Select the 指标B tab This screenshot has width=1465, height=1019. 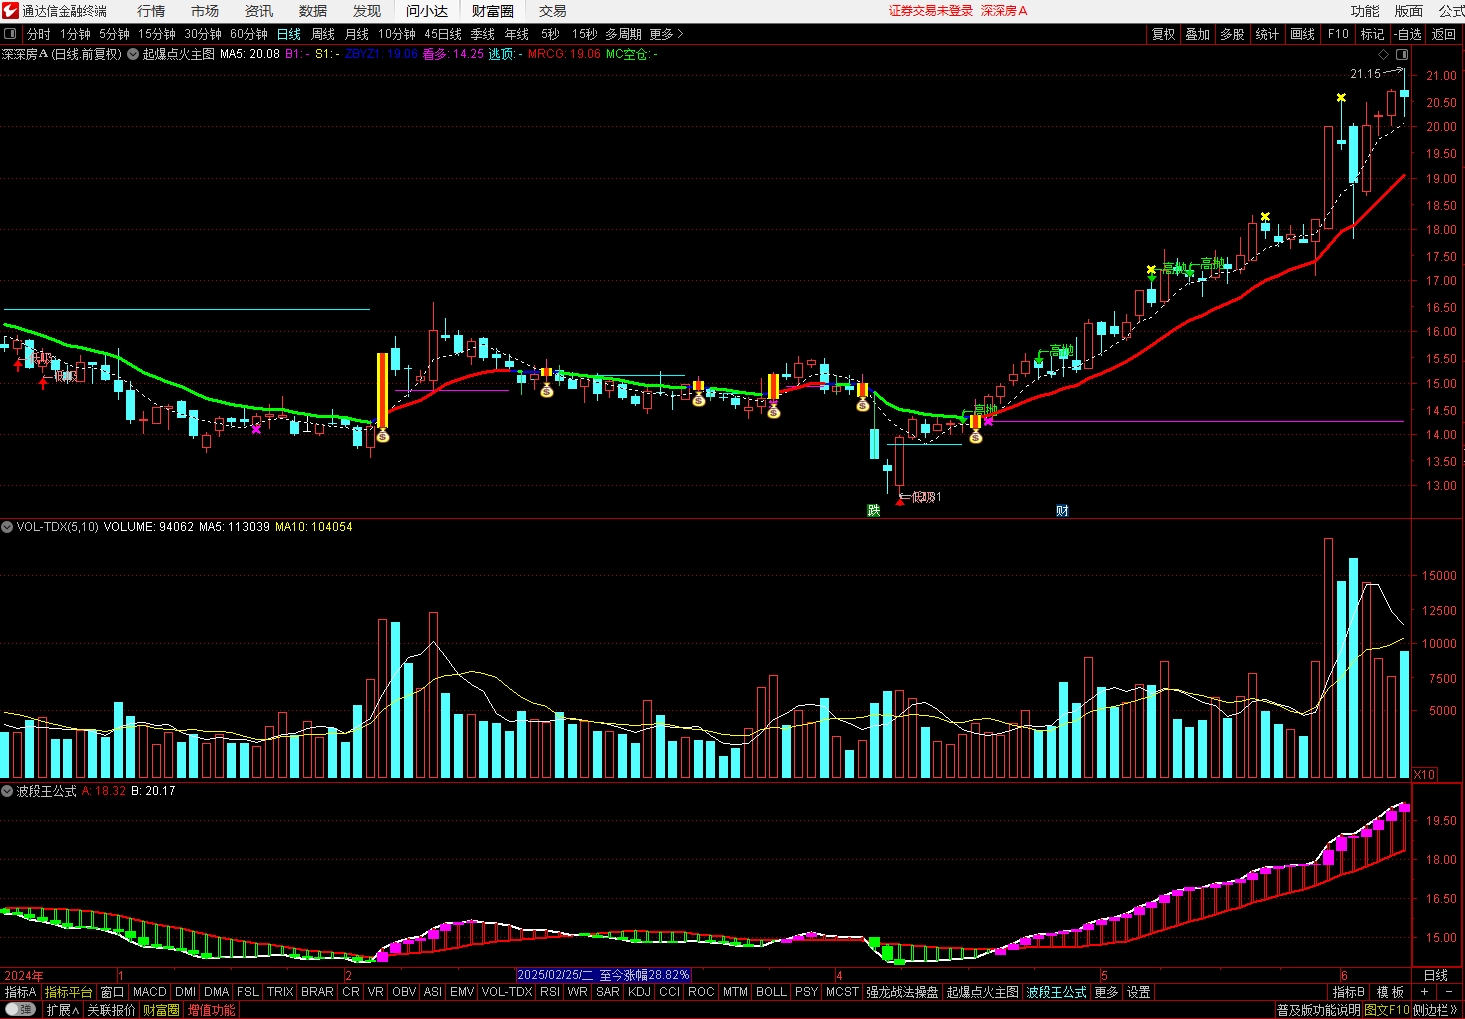point(1348,992)
